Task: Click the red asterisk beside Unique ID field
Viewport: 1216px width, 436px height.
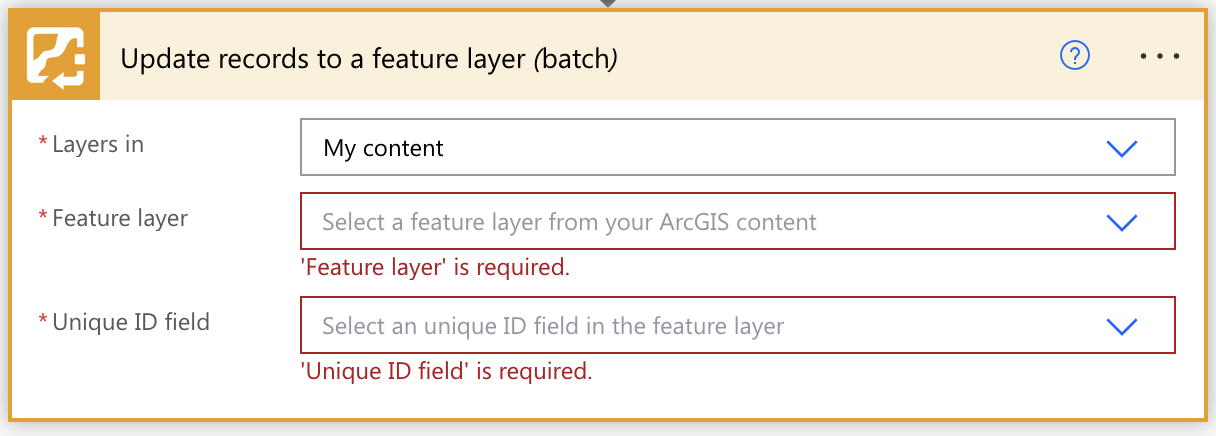Action: pos(43,322)
